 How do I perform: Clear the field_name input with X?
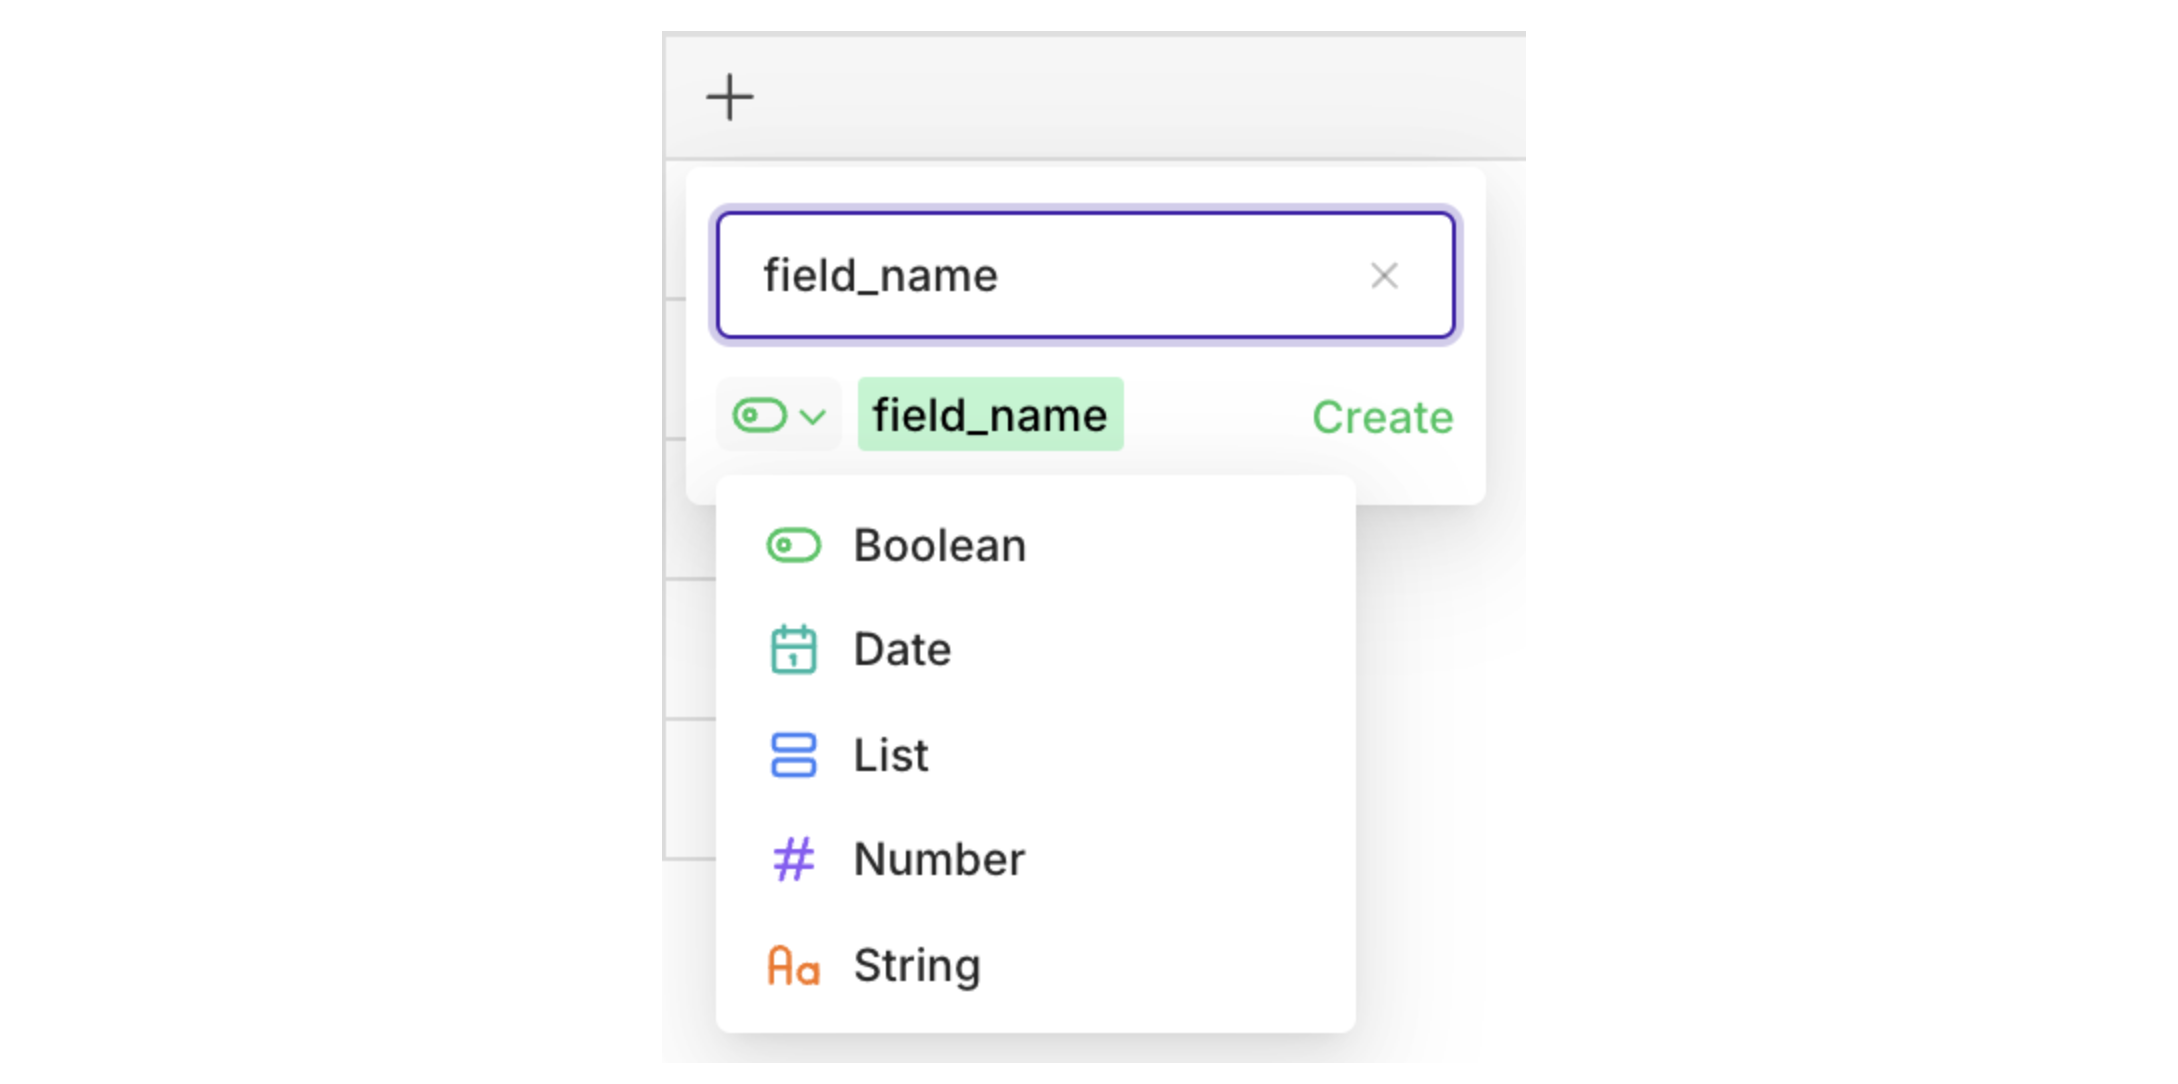1384,276
